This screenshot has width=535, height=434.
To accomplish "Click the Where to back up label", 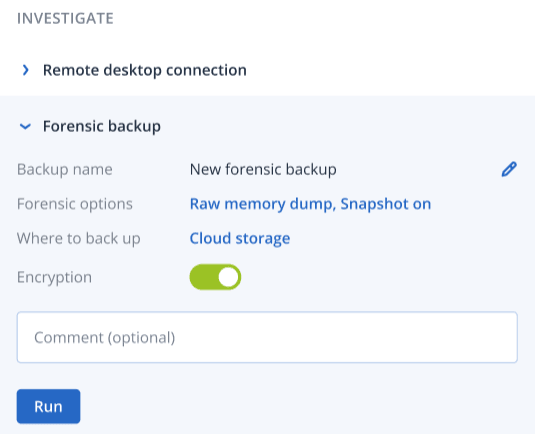I will point(79,238).
